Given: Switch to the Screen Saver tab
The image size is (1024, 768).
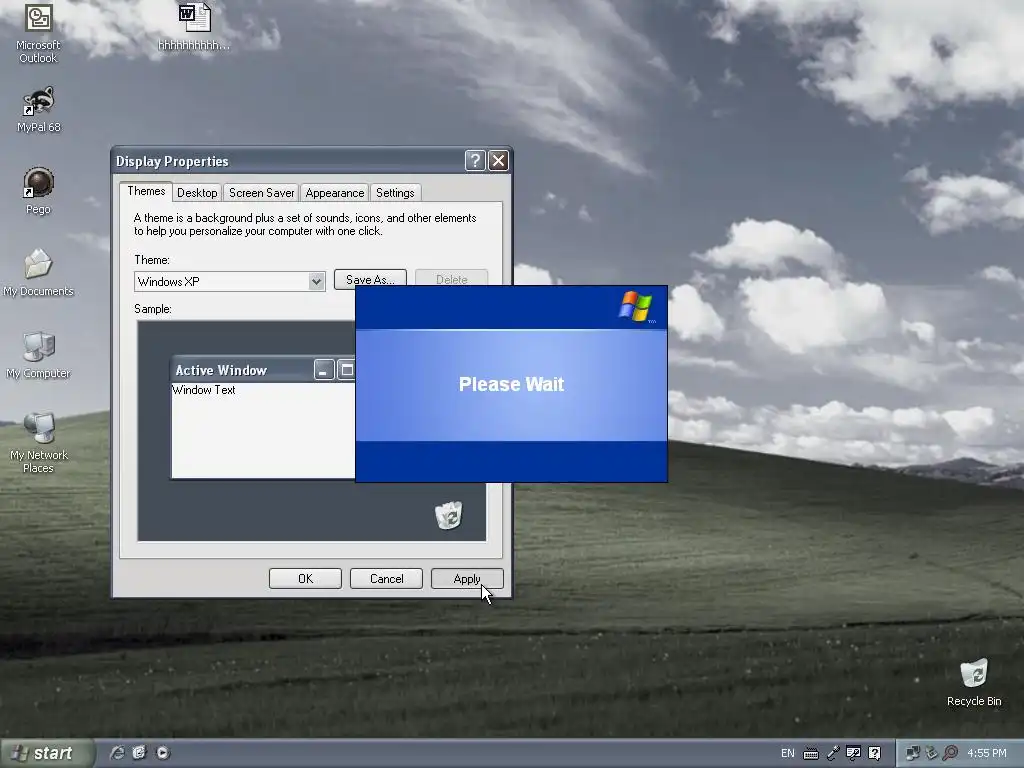Looking at the screenshot, I should 261,193.
